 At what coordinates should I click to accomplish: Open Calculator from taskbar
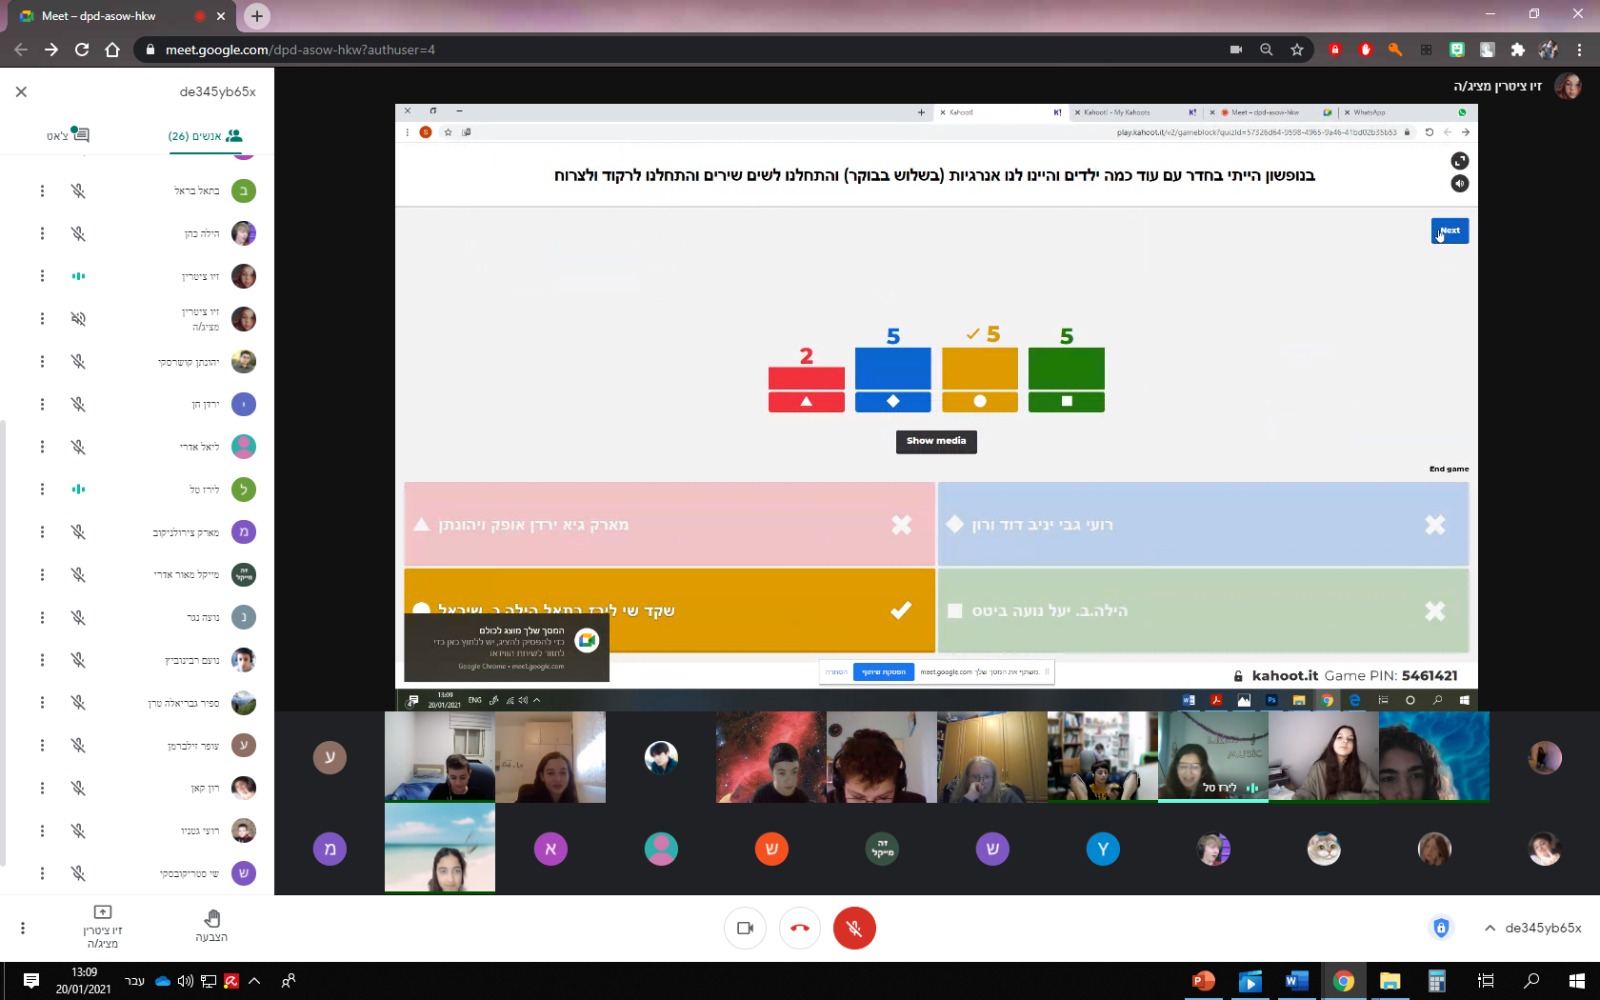click(x=1437, y=981)
